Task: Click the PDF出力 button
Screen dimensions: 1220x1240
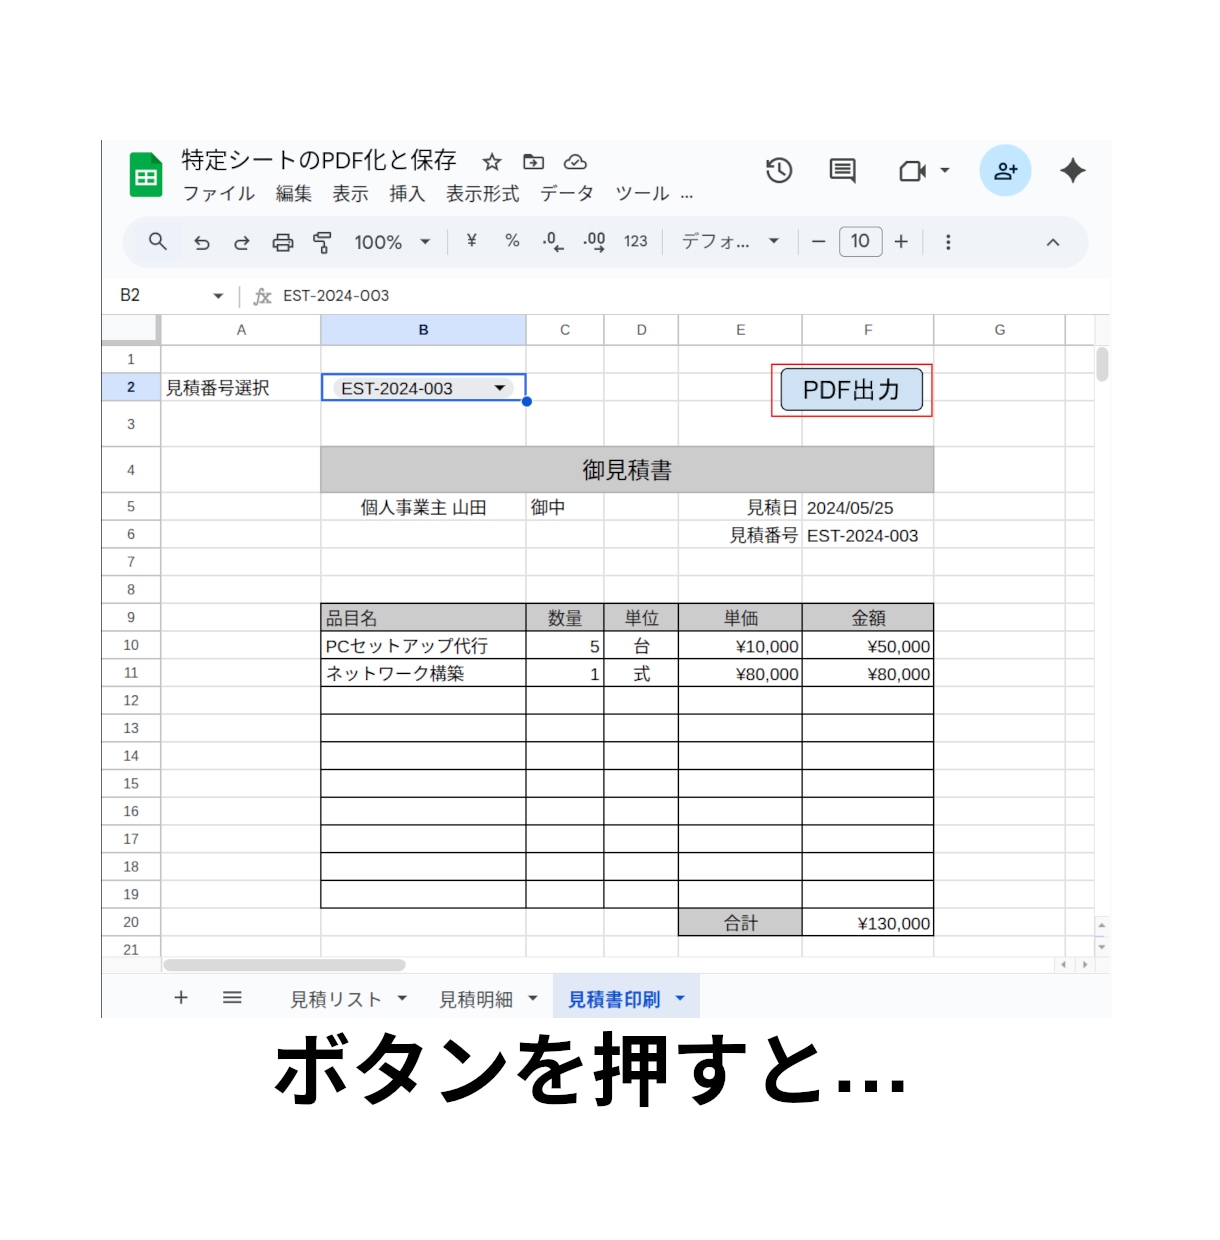Action: click(x=851, y=390)
